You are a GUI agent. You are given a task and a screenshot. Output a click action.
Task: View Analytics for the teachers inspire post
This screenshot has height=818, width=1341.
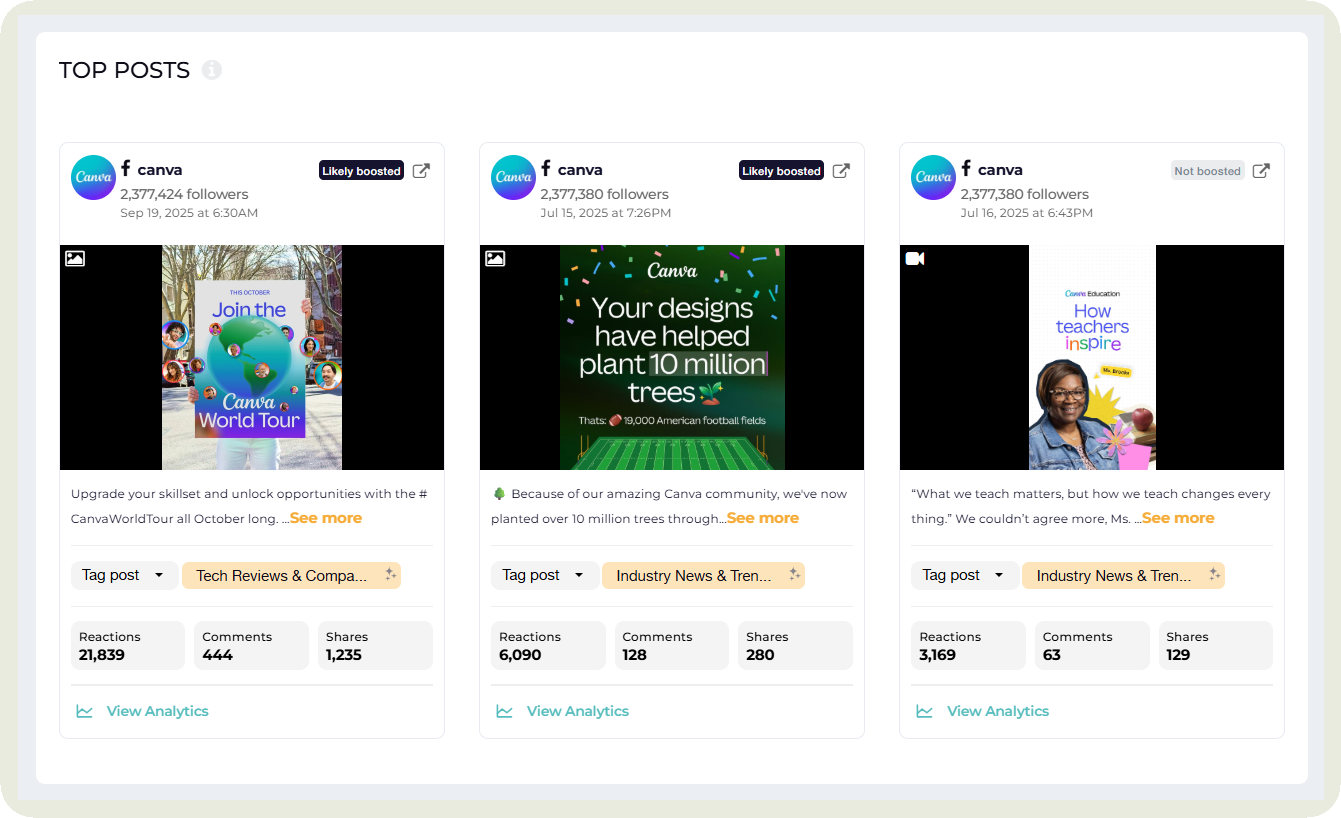[997, 711]
